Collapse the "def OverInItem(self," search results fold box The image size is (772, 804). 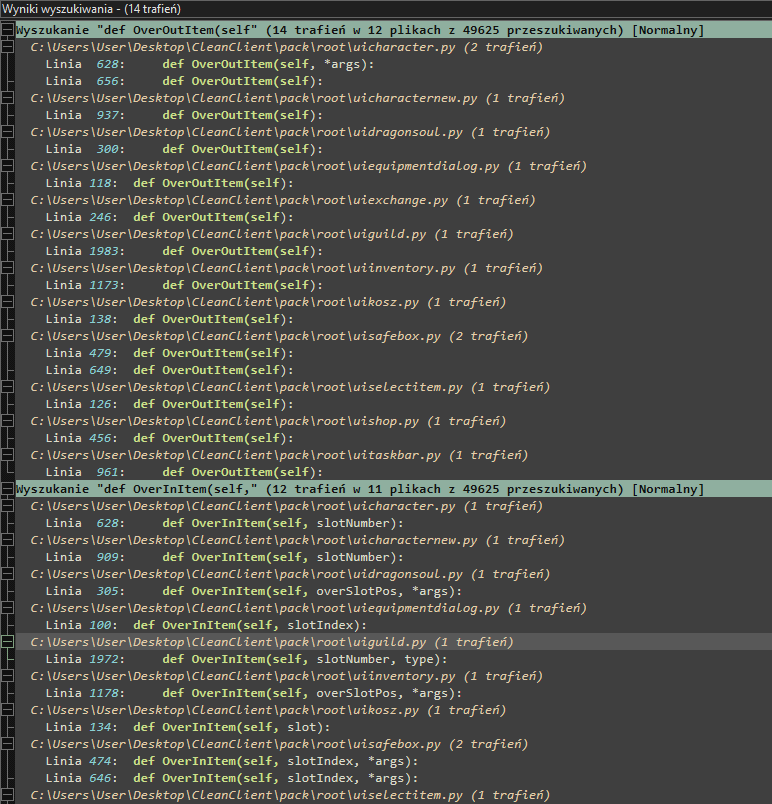pos(8,489)
